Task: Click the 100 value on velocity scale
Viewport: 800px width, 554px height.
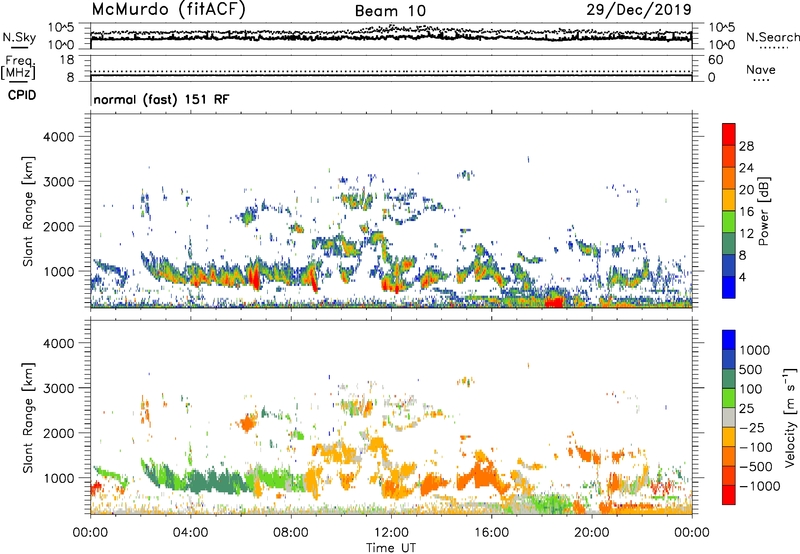Action: pyautogui.click(x=751, y=389)
